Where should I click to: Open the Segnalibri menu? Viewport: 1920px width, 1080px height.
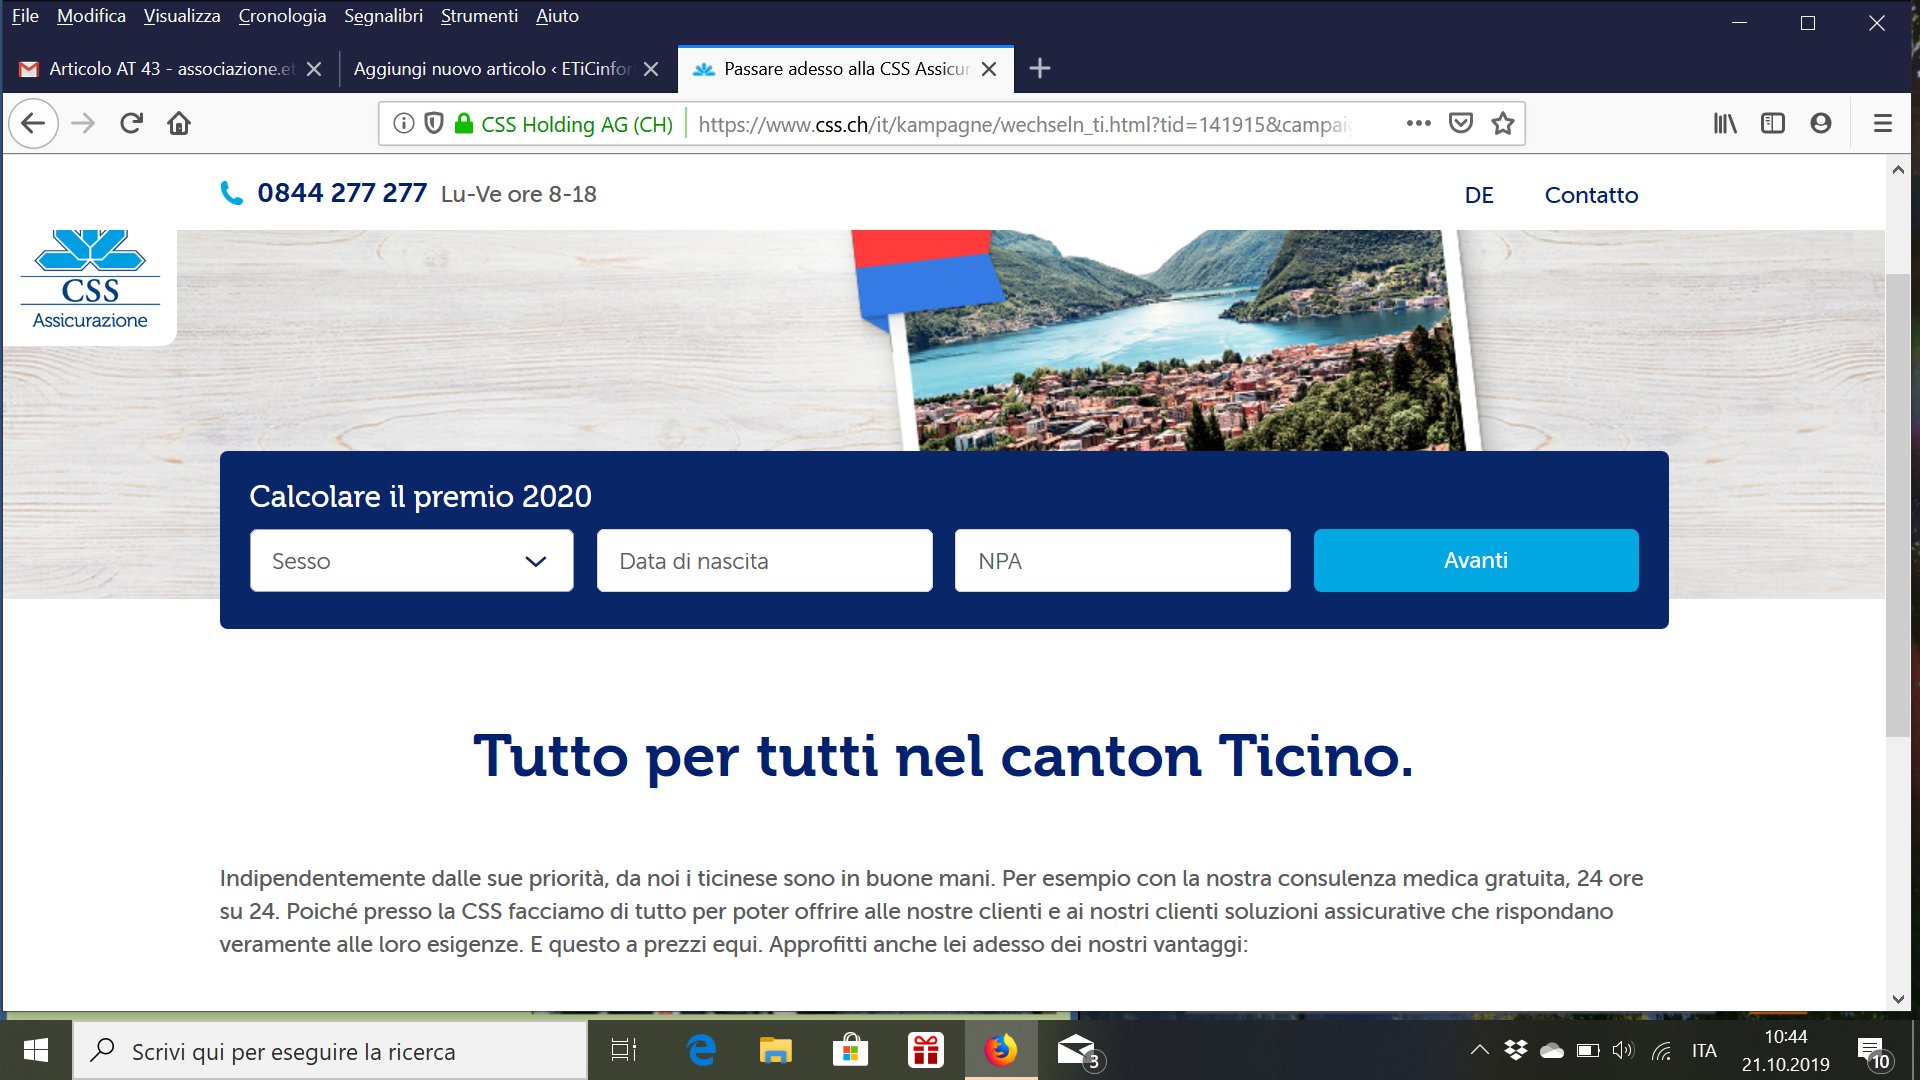click(x=383, y=16)
